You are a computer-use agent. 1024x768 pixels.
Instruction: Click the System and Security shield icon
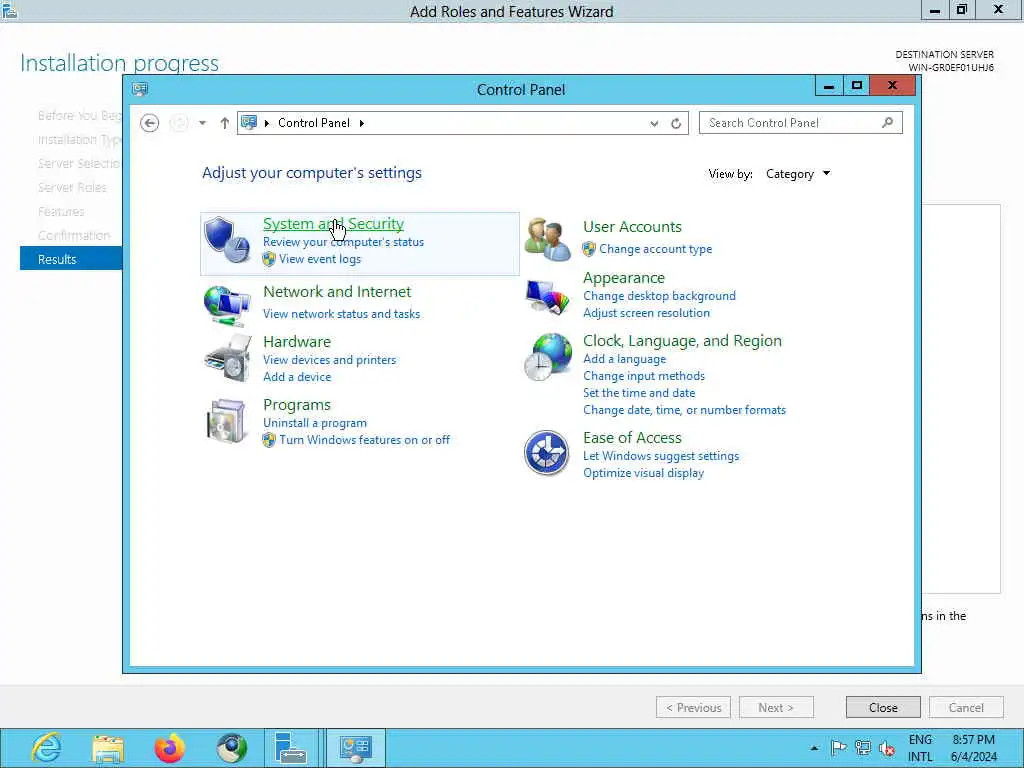click(x=226, y=240)
